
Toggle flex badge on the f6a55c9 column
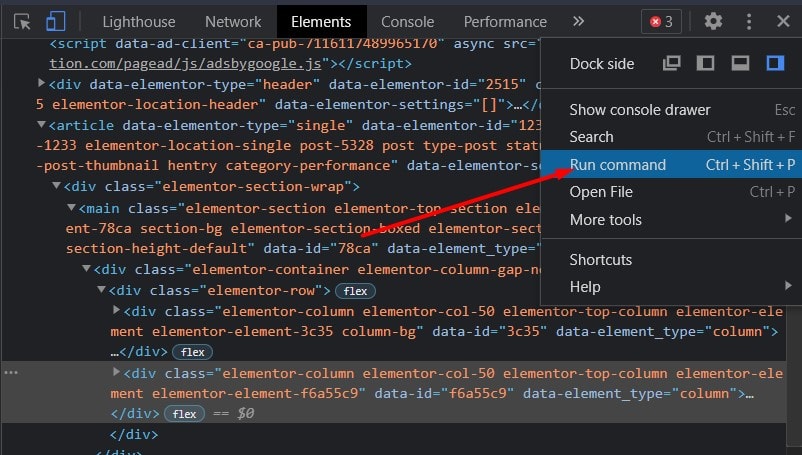point(184,414)
